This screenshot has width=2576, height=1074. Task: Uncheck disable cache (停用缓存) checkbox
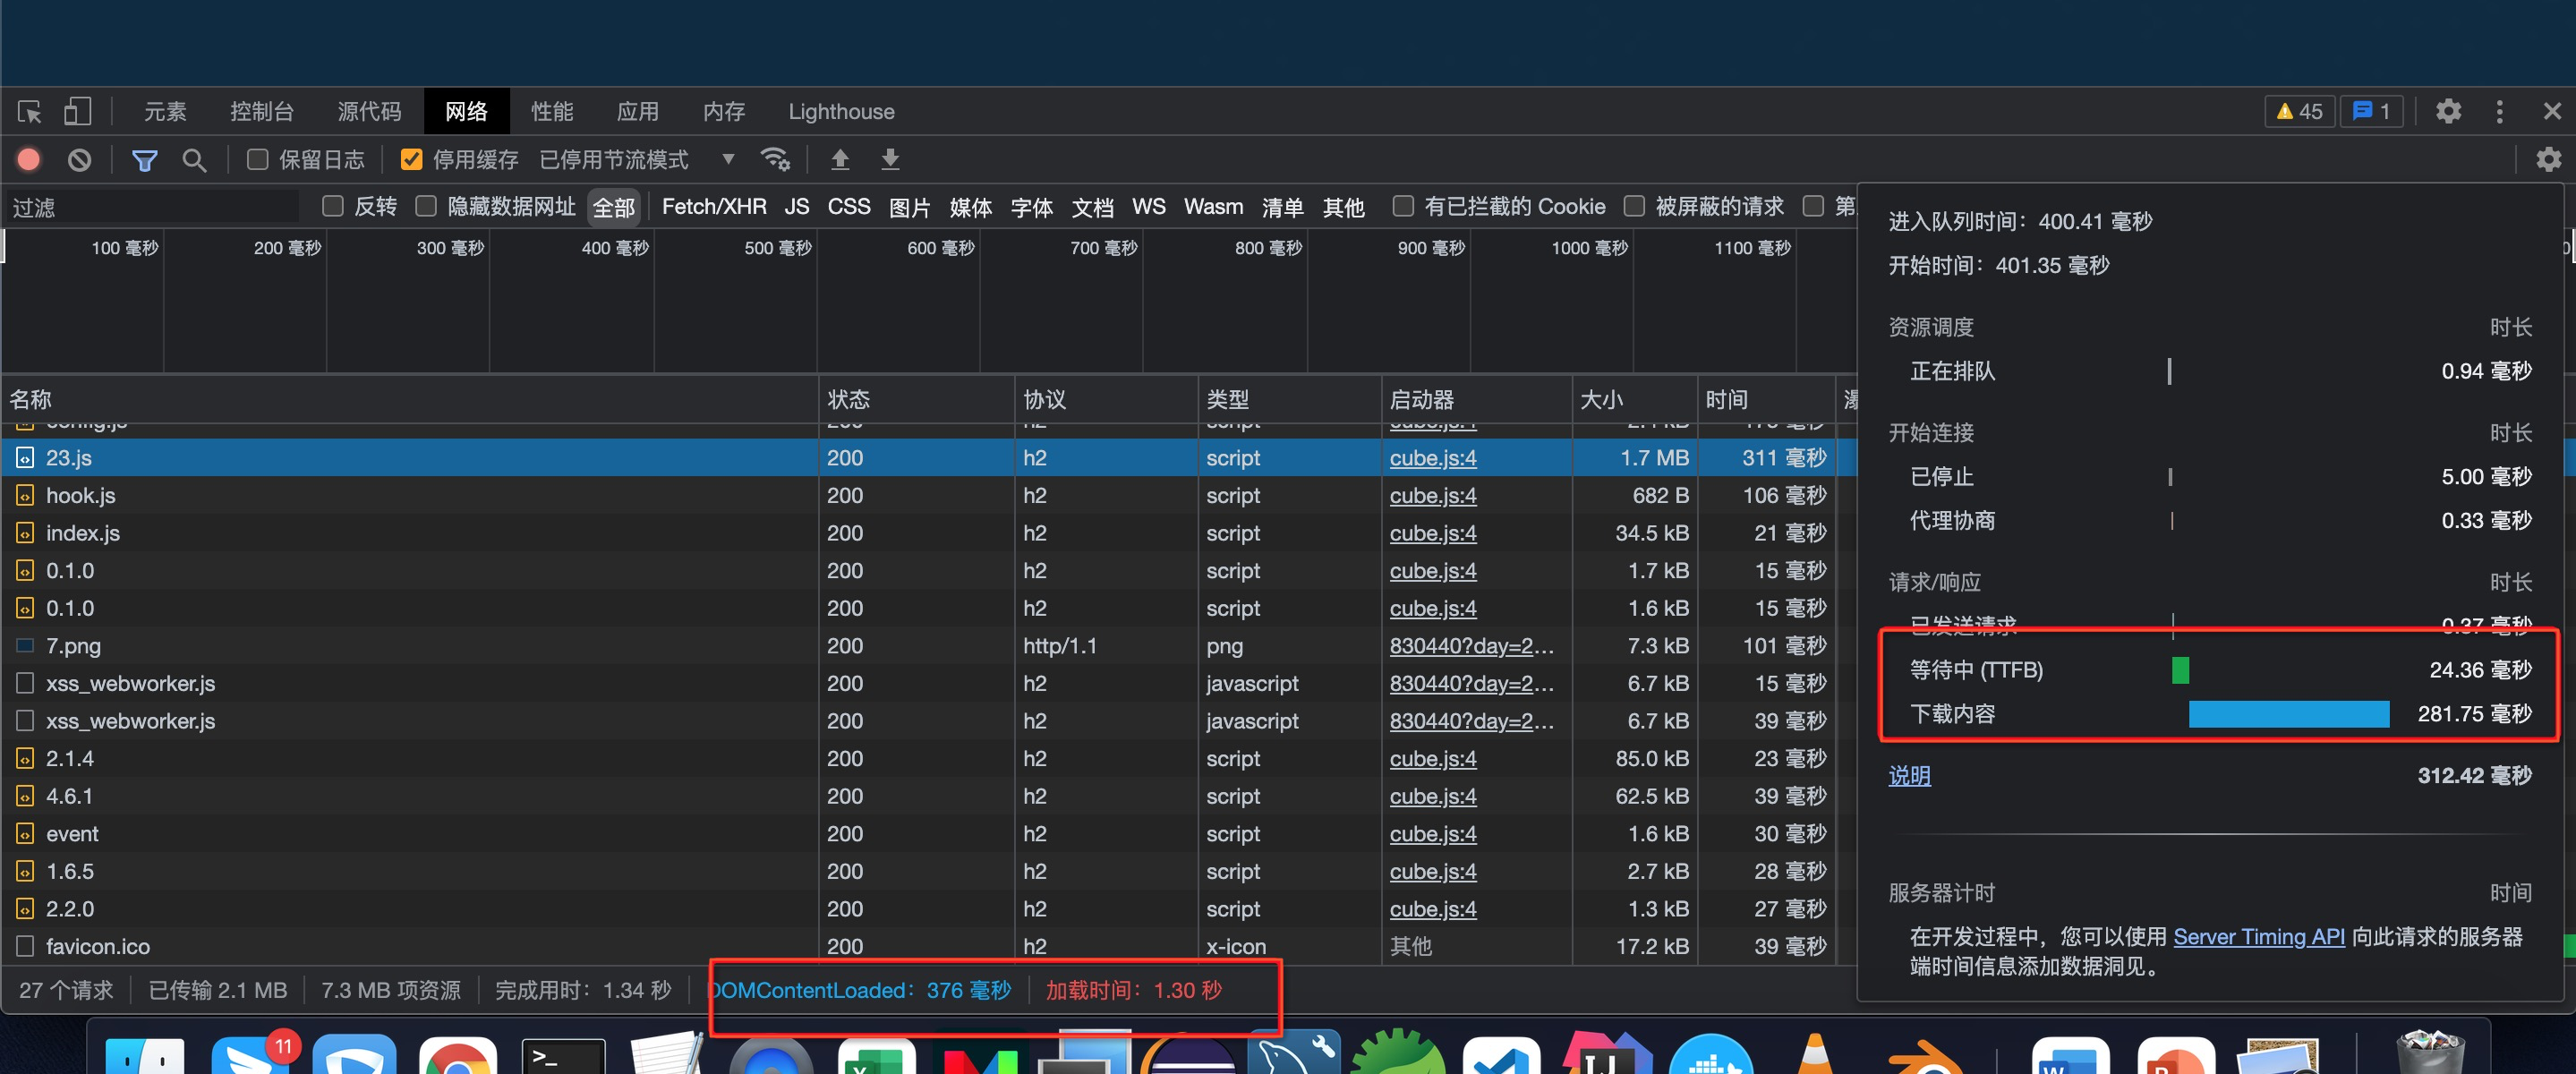(411, 159)
